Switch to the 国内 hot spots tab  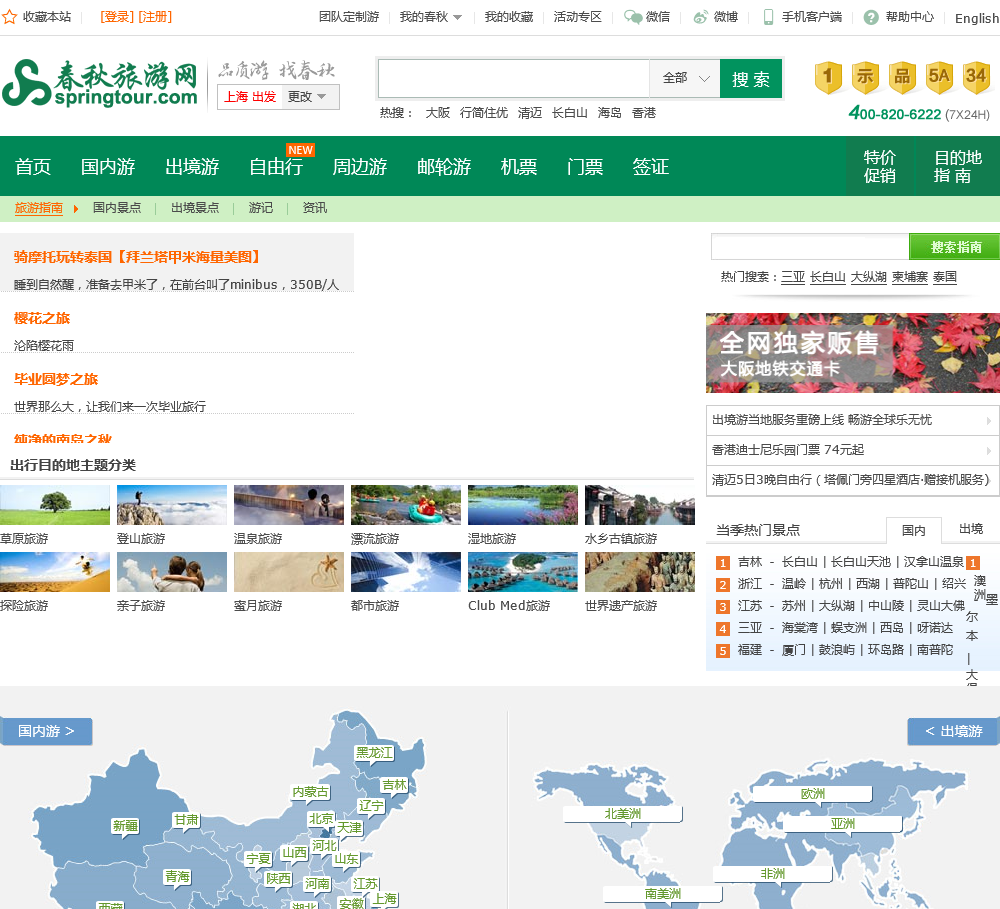pyautogui.click(x=913, y=530)
